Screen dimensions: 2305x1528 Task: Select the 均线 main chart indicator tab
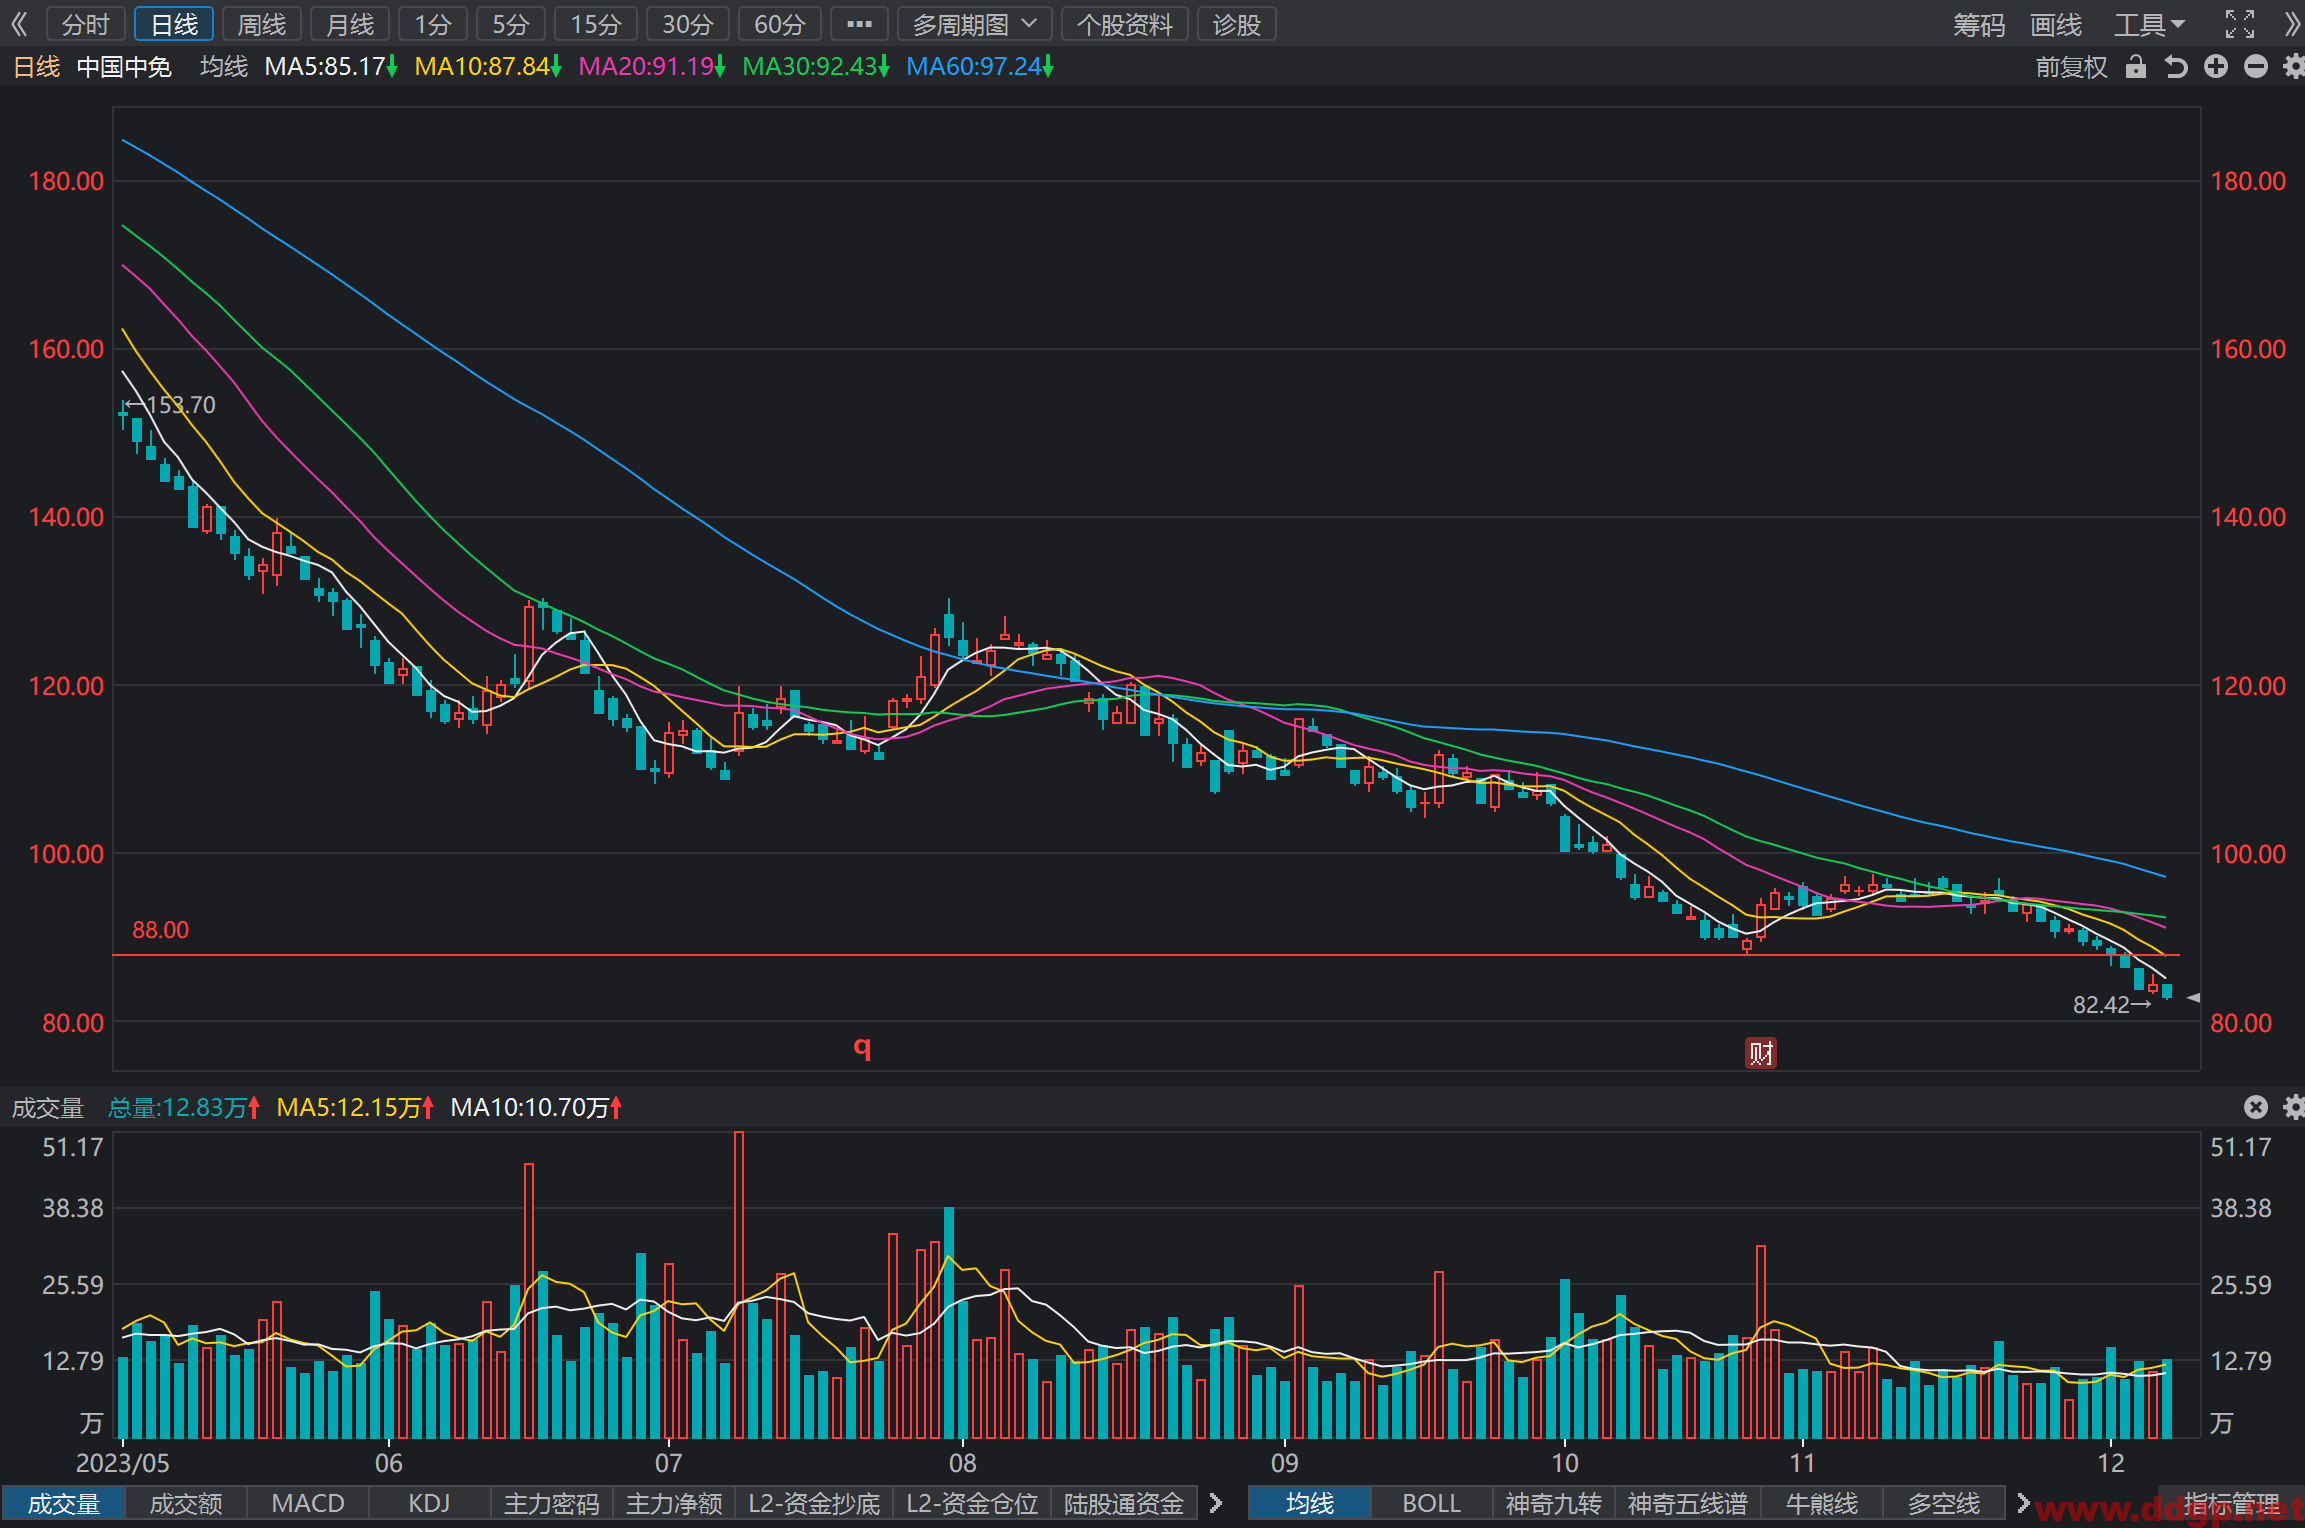click(x=1310, y=1503)
